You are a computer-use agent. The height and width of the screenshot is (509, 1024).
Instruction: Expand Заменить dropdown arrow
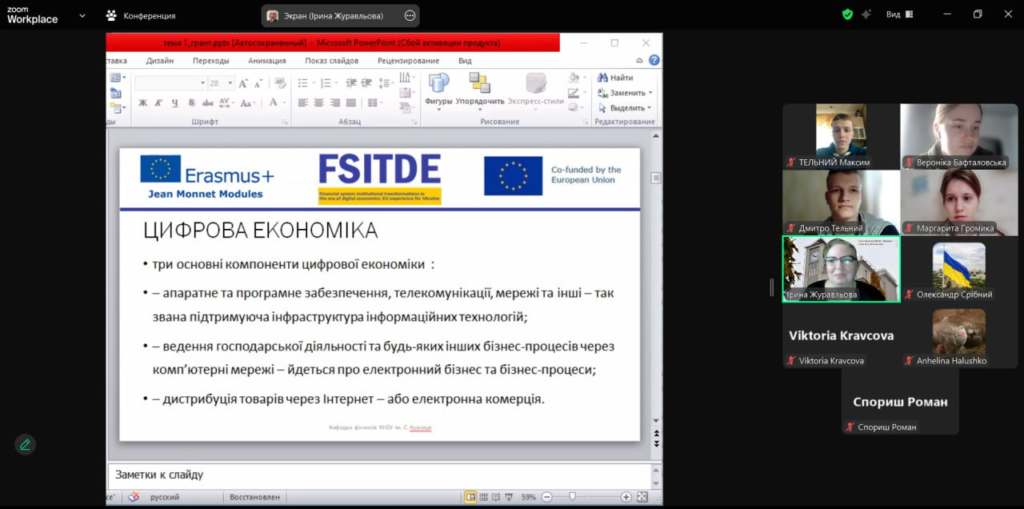pyautogui.click(x=650, y=93)
